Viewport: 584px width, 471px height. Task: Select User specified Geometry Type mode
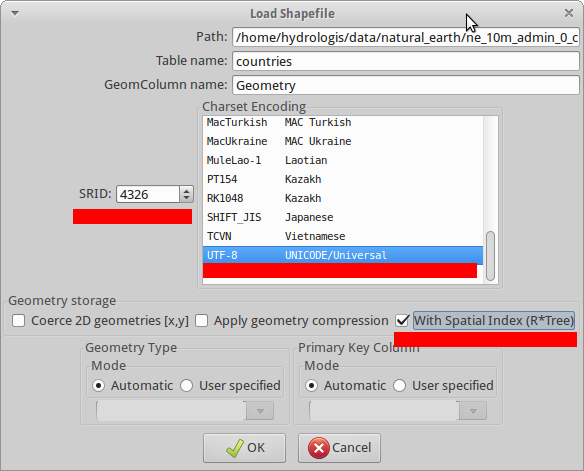pos(186,386)
